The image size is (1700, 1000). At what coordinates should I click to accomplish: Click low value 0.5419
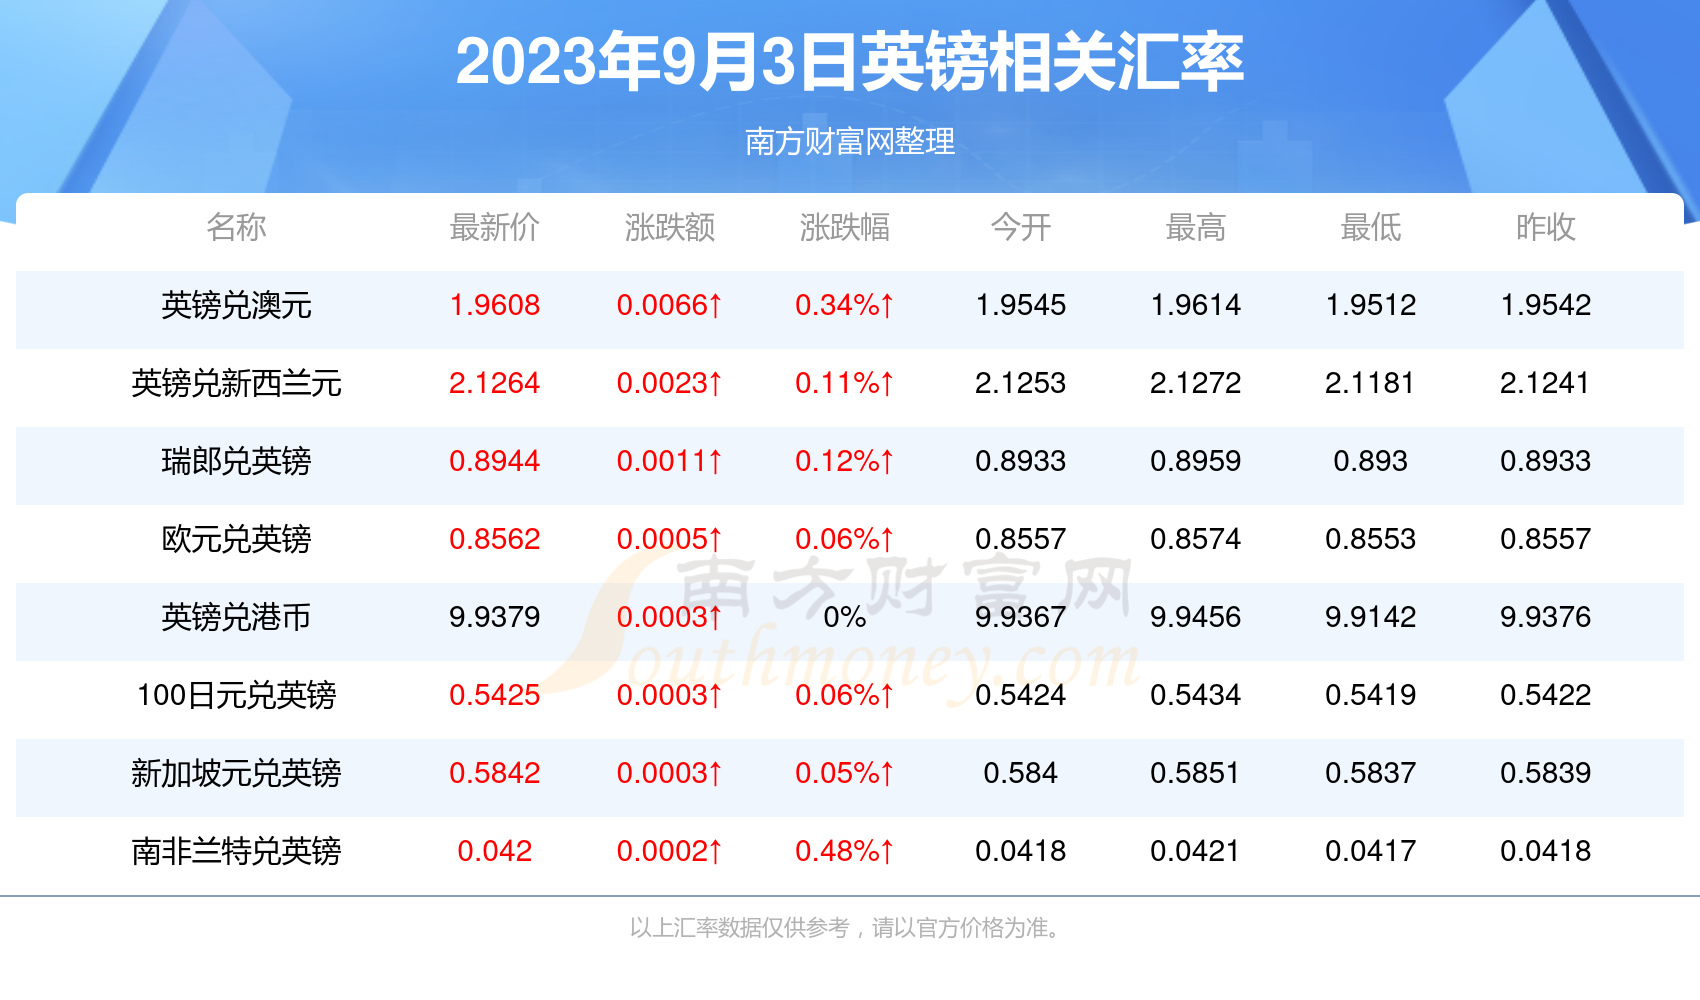1370,695
